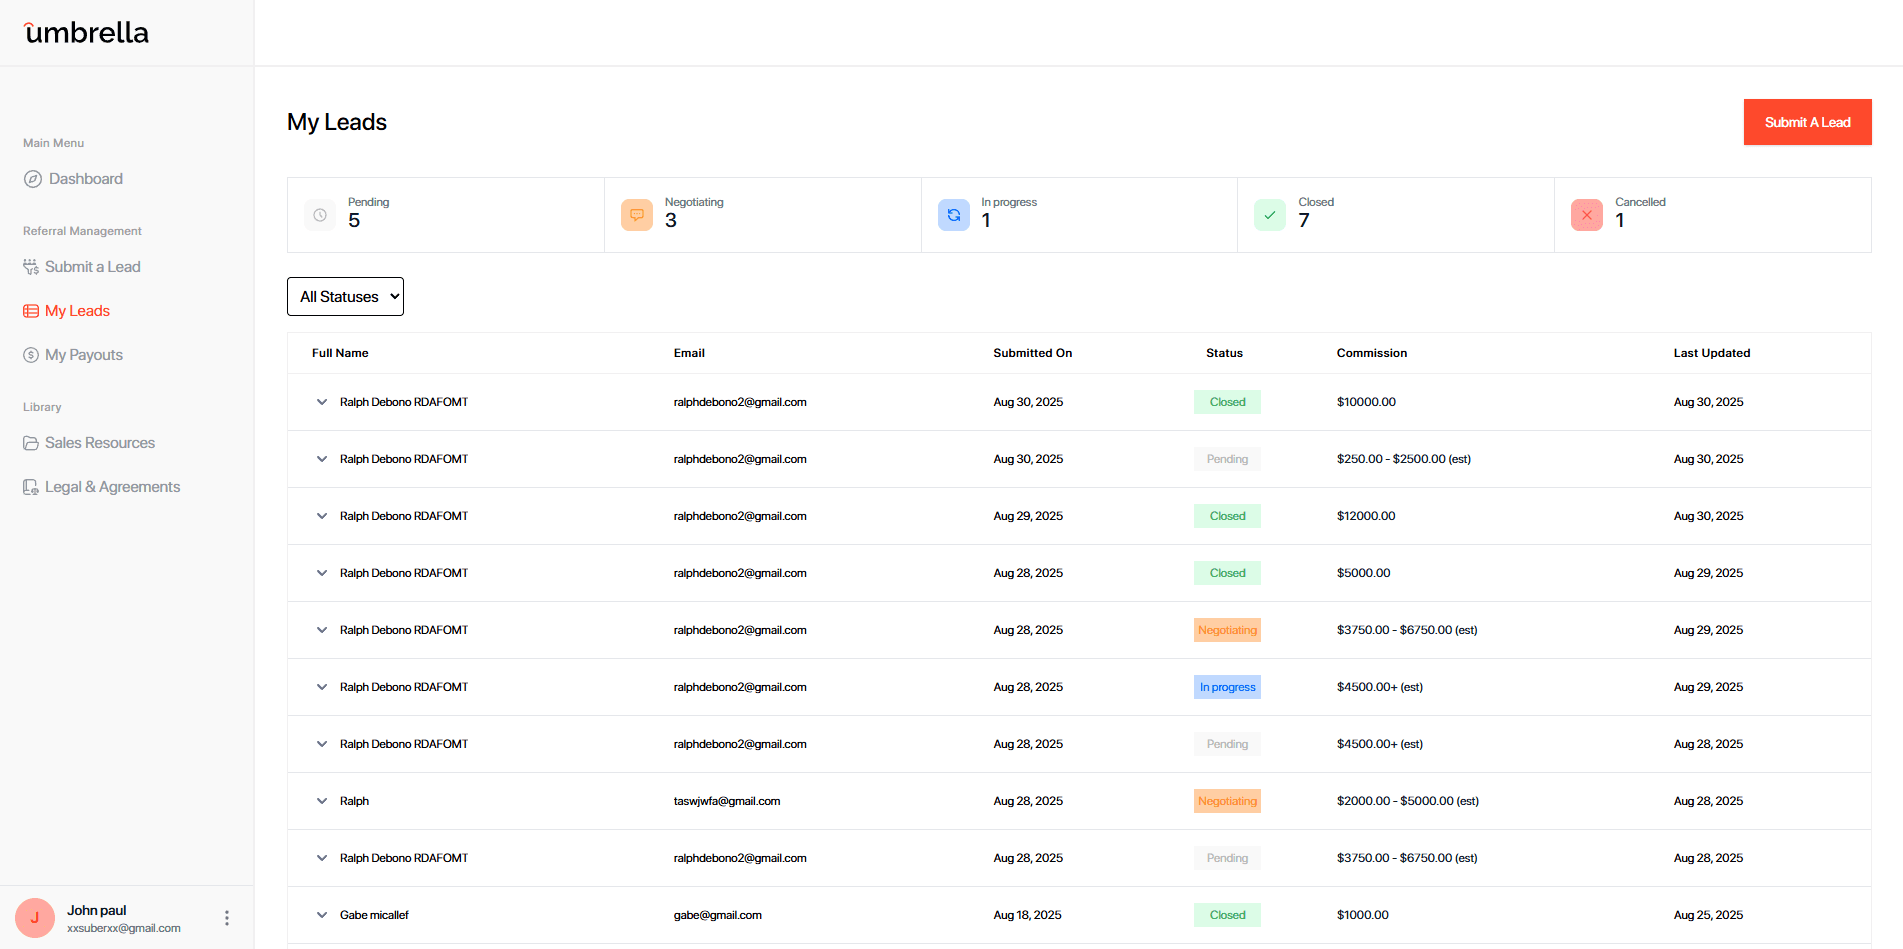The image size is (1903, 949).
Task: Expand the Gabe micallef lead details
Action: tap(322, 914)
